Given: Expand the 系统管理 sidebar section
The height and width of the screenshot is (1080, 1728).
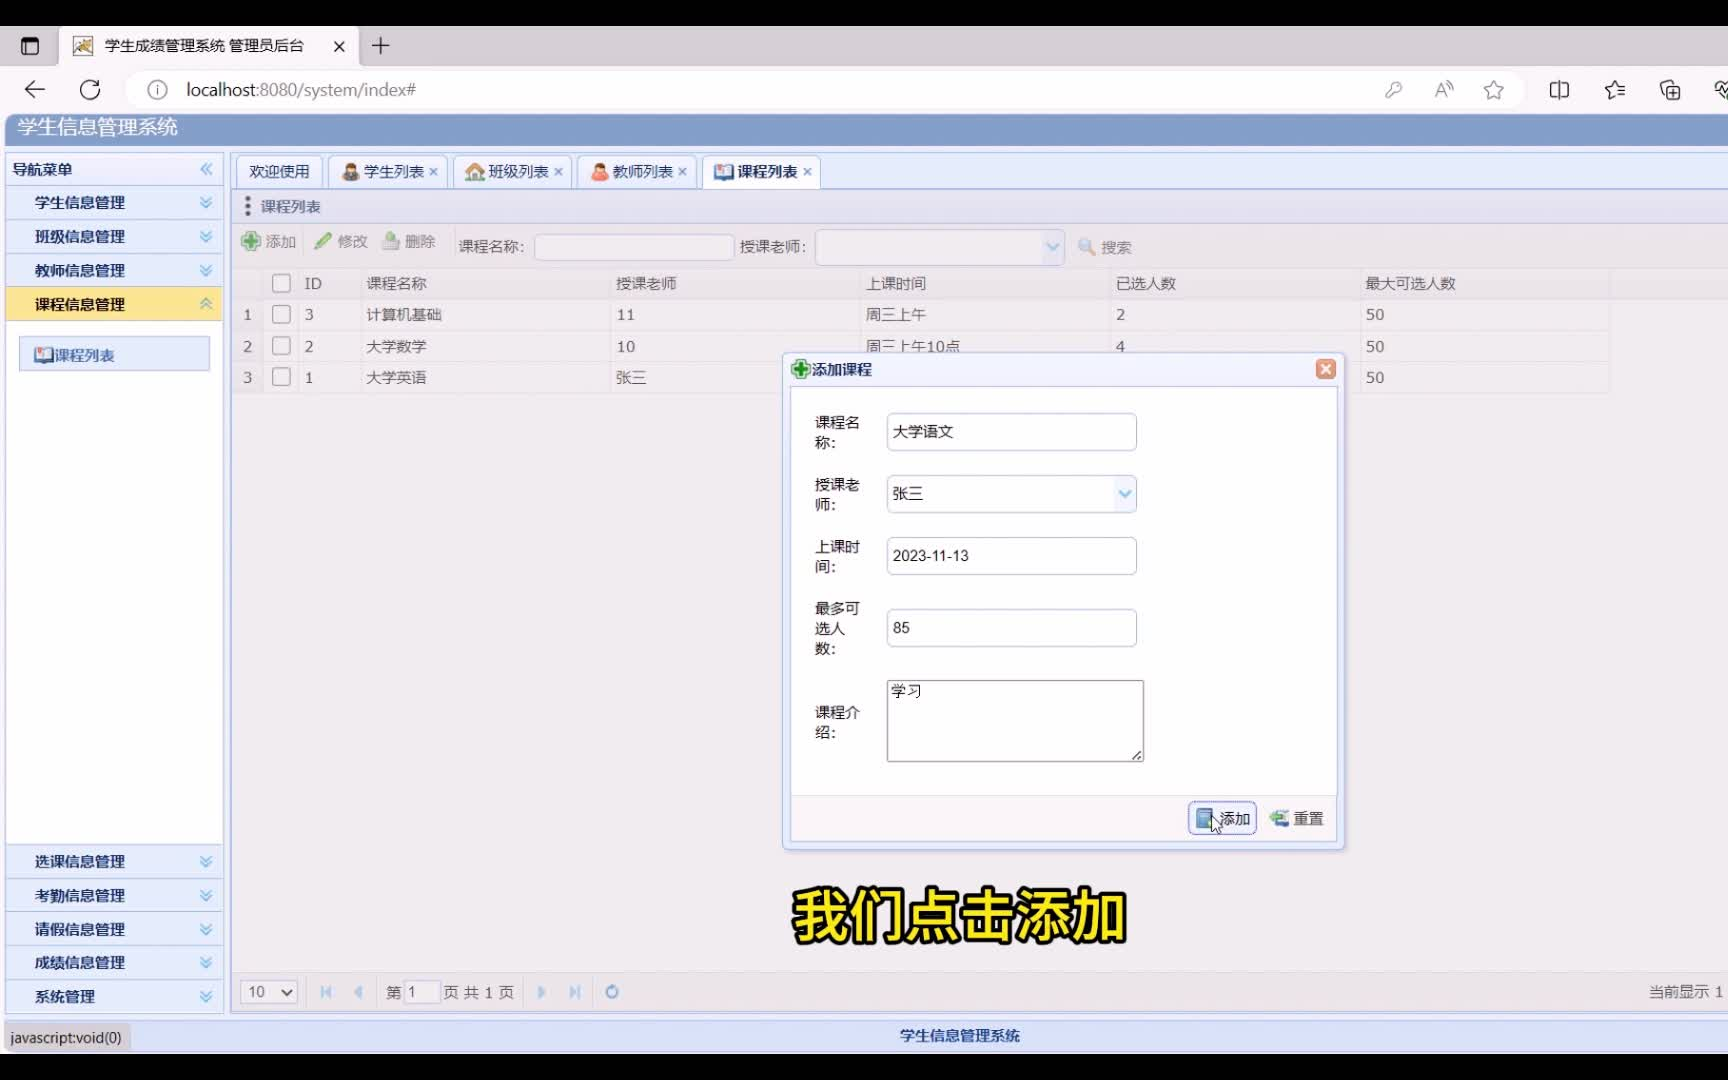Looking at the screenshot, I should coord(113,996).
